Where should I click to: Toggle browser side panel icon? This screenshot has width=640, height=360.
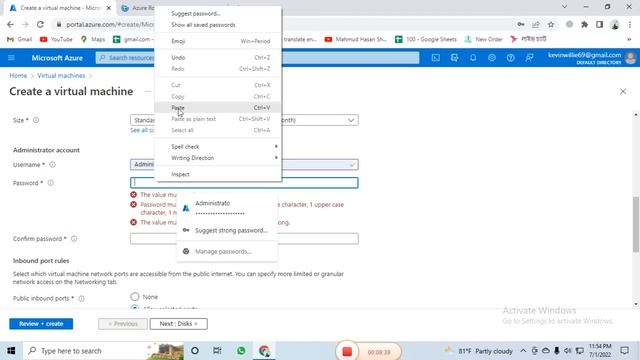point(599,24)
